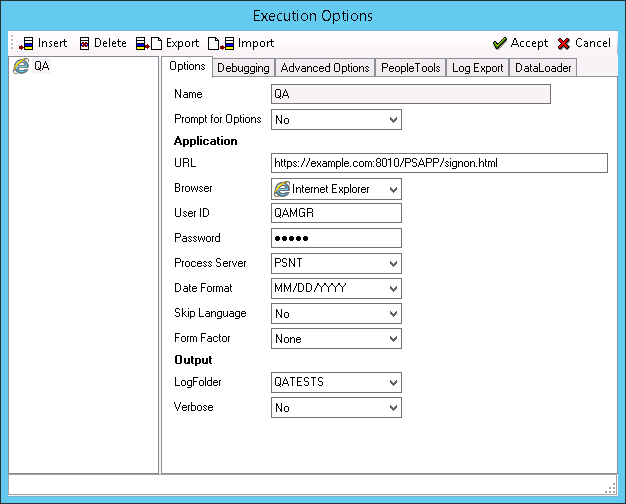Viewport: 626px width, 504px height.
Task: Select the QA entry's Internet Explorer icon in the left list
Action: [21, 66]
